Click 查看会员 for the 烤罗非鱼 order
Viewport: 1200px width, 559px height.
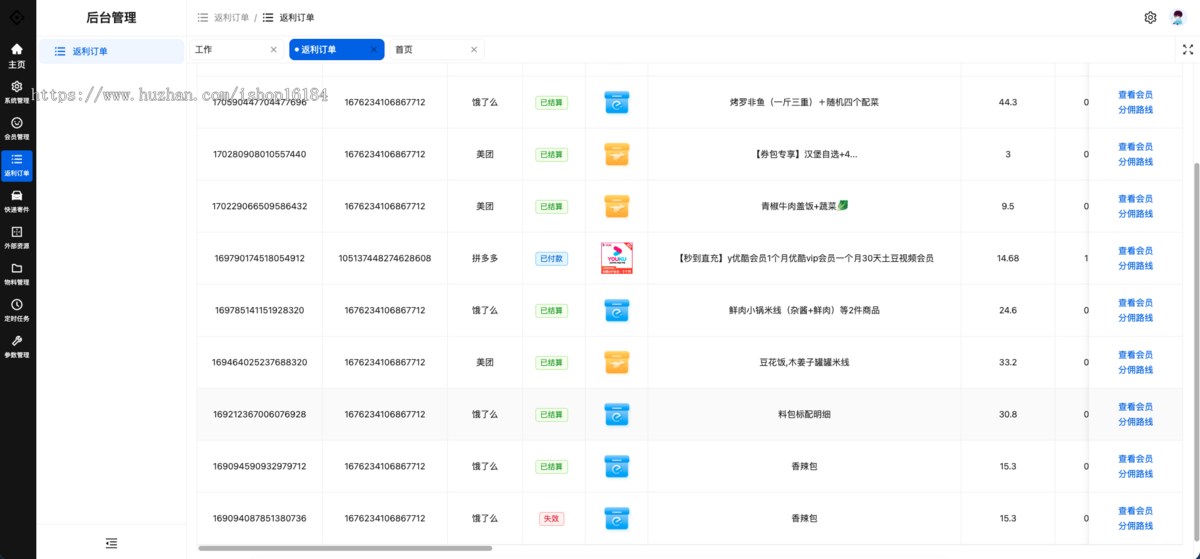1135,95
